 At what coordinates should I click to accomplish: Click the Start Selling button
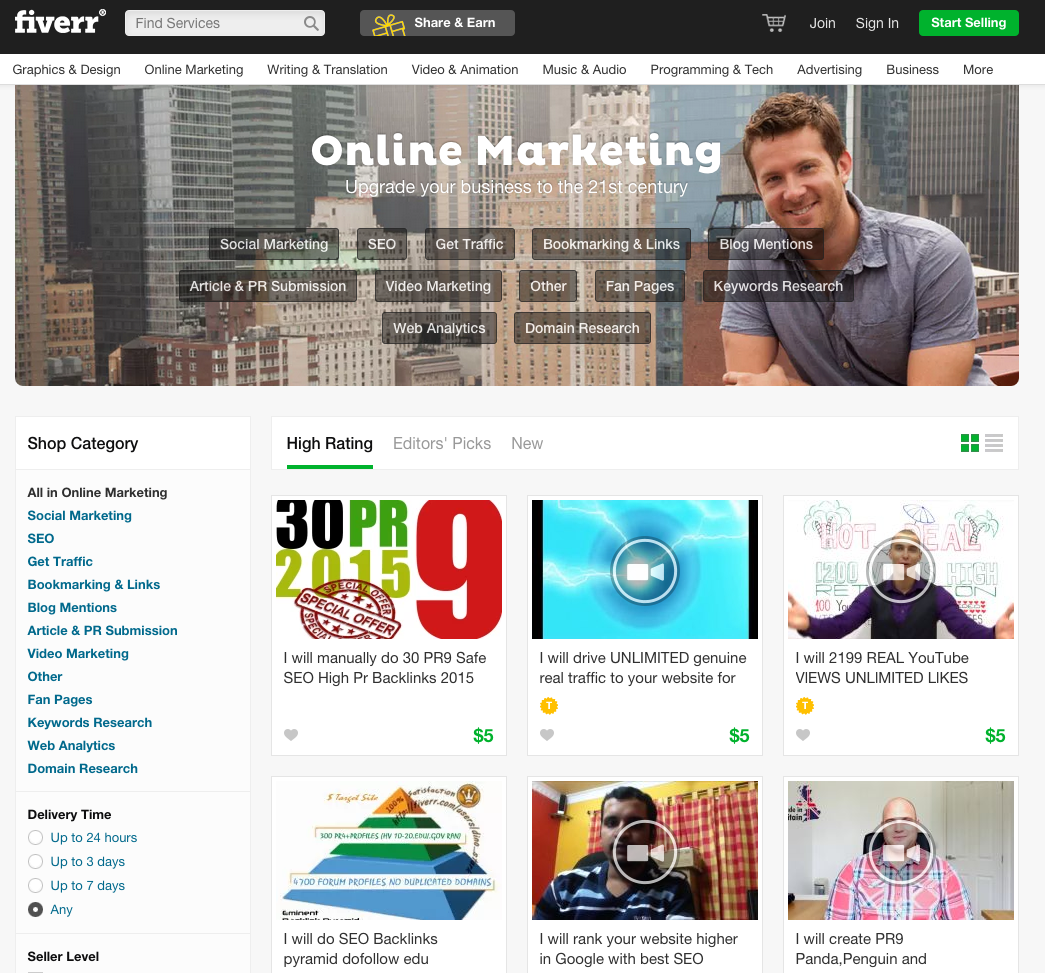(968, 23)
